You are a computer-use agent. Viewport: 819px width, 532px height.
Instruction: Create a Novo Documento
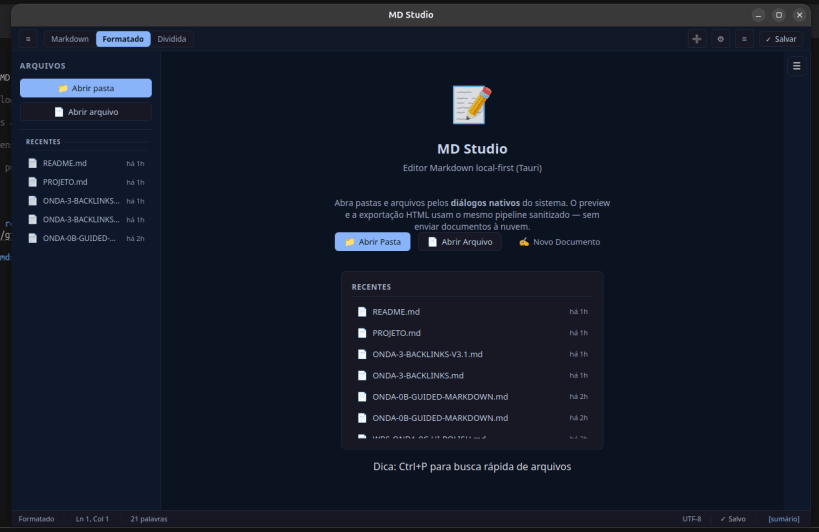click(559, 242)
